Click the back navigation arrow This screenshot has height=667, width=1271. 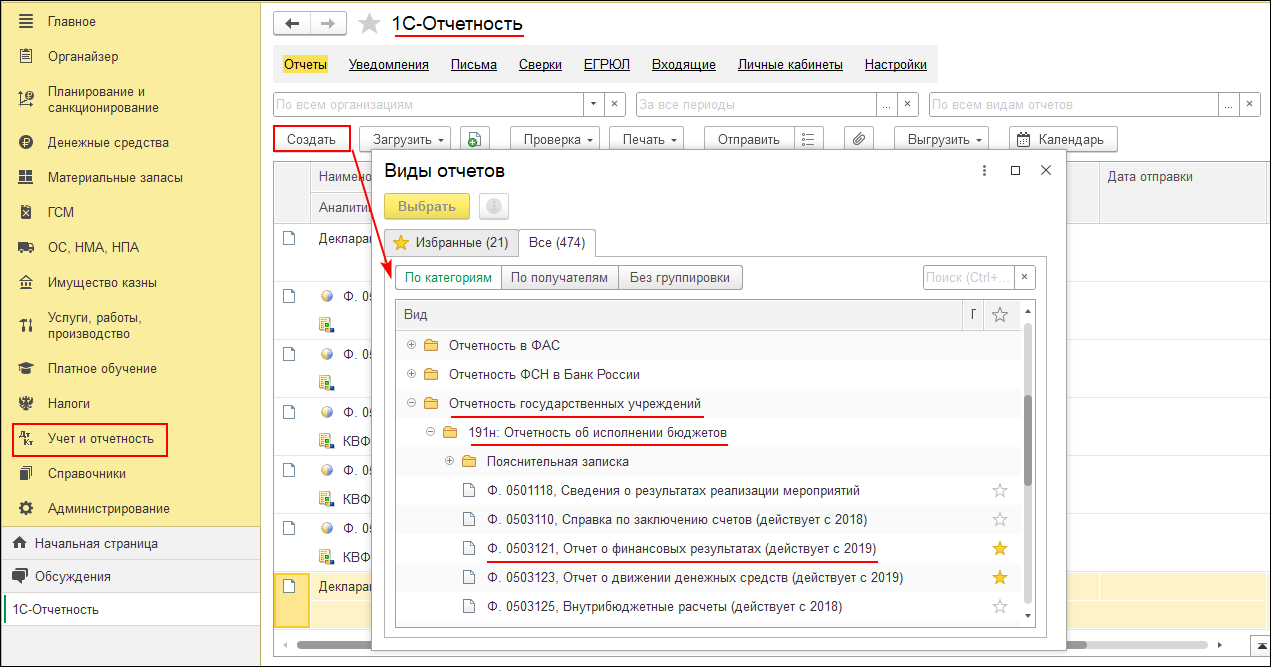[292, 23]
